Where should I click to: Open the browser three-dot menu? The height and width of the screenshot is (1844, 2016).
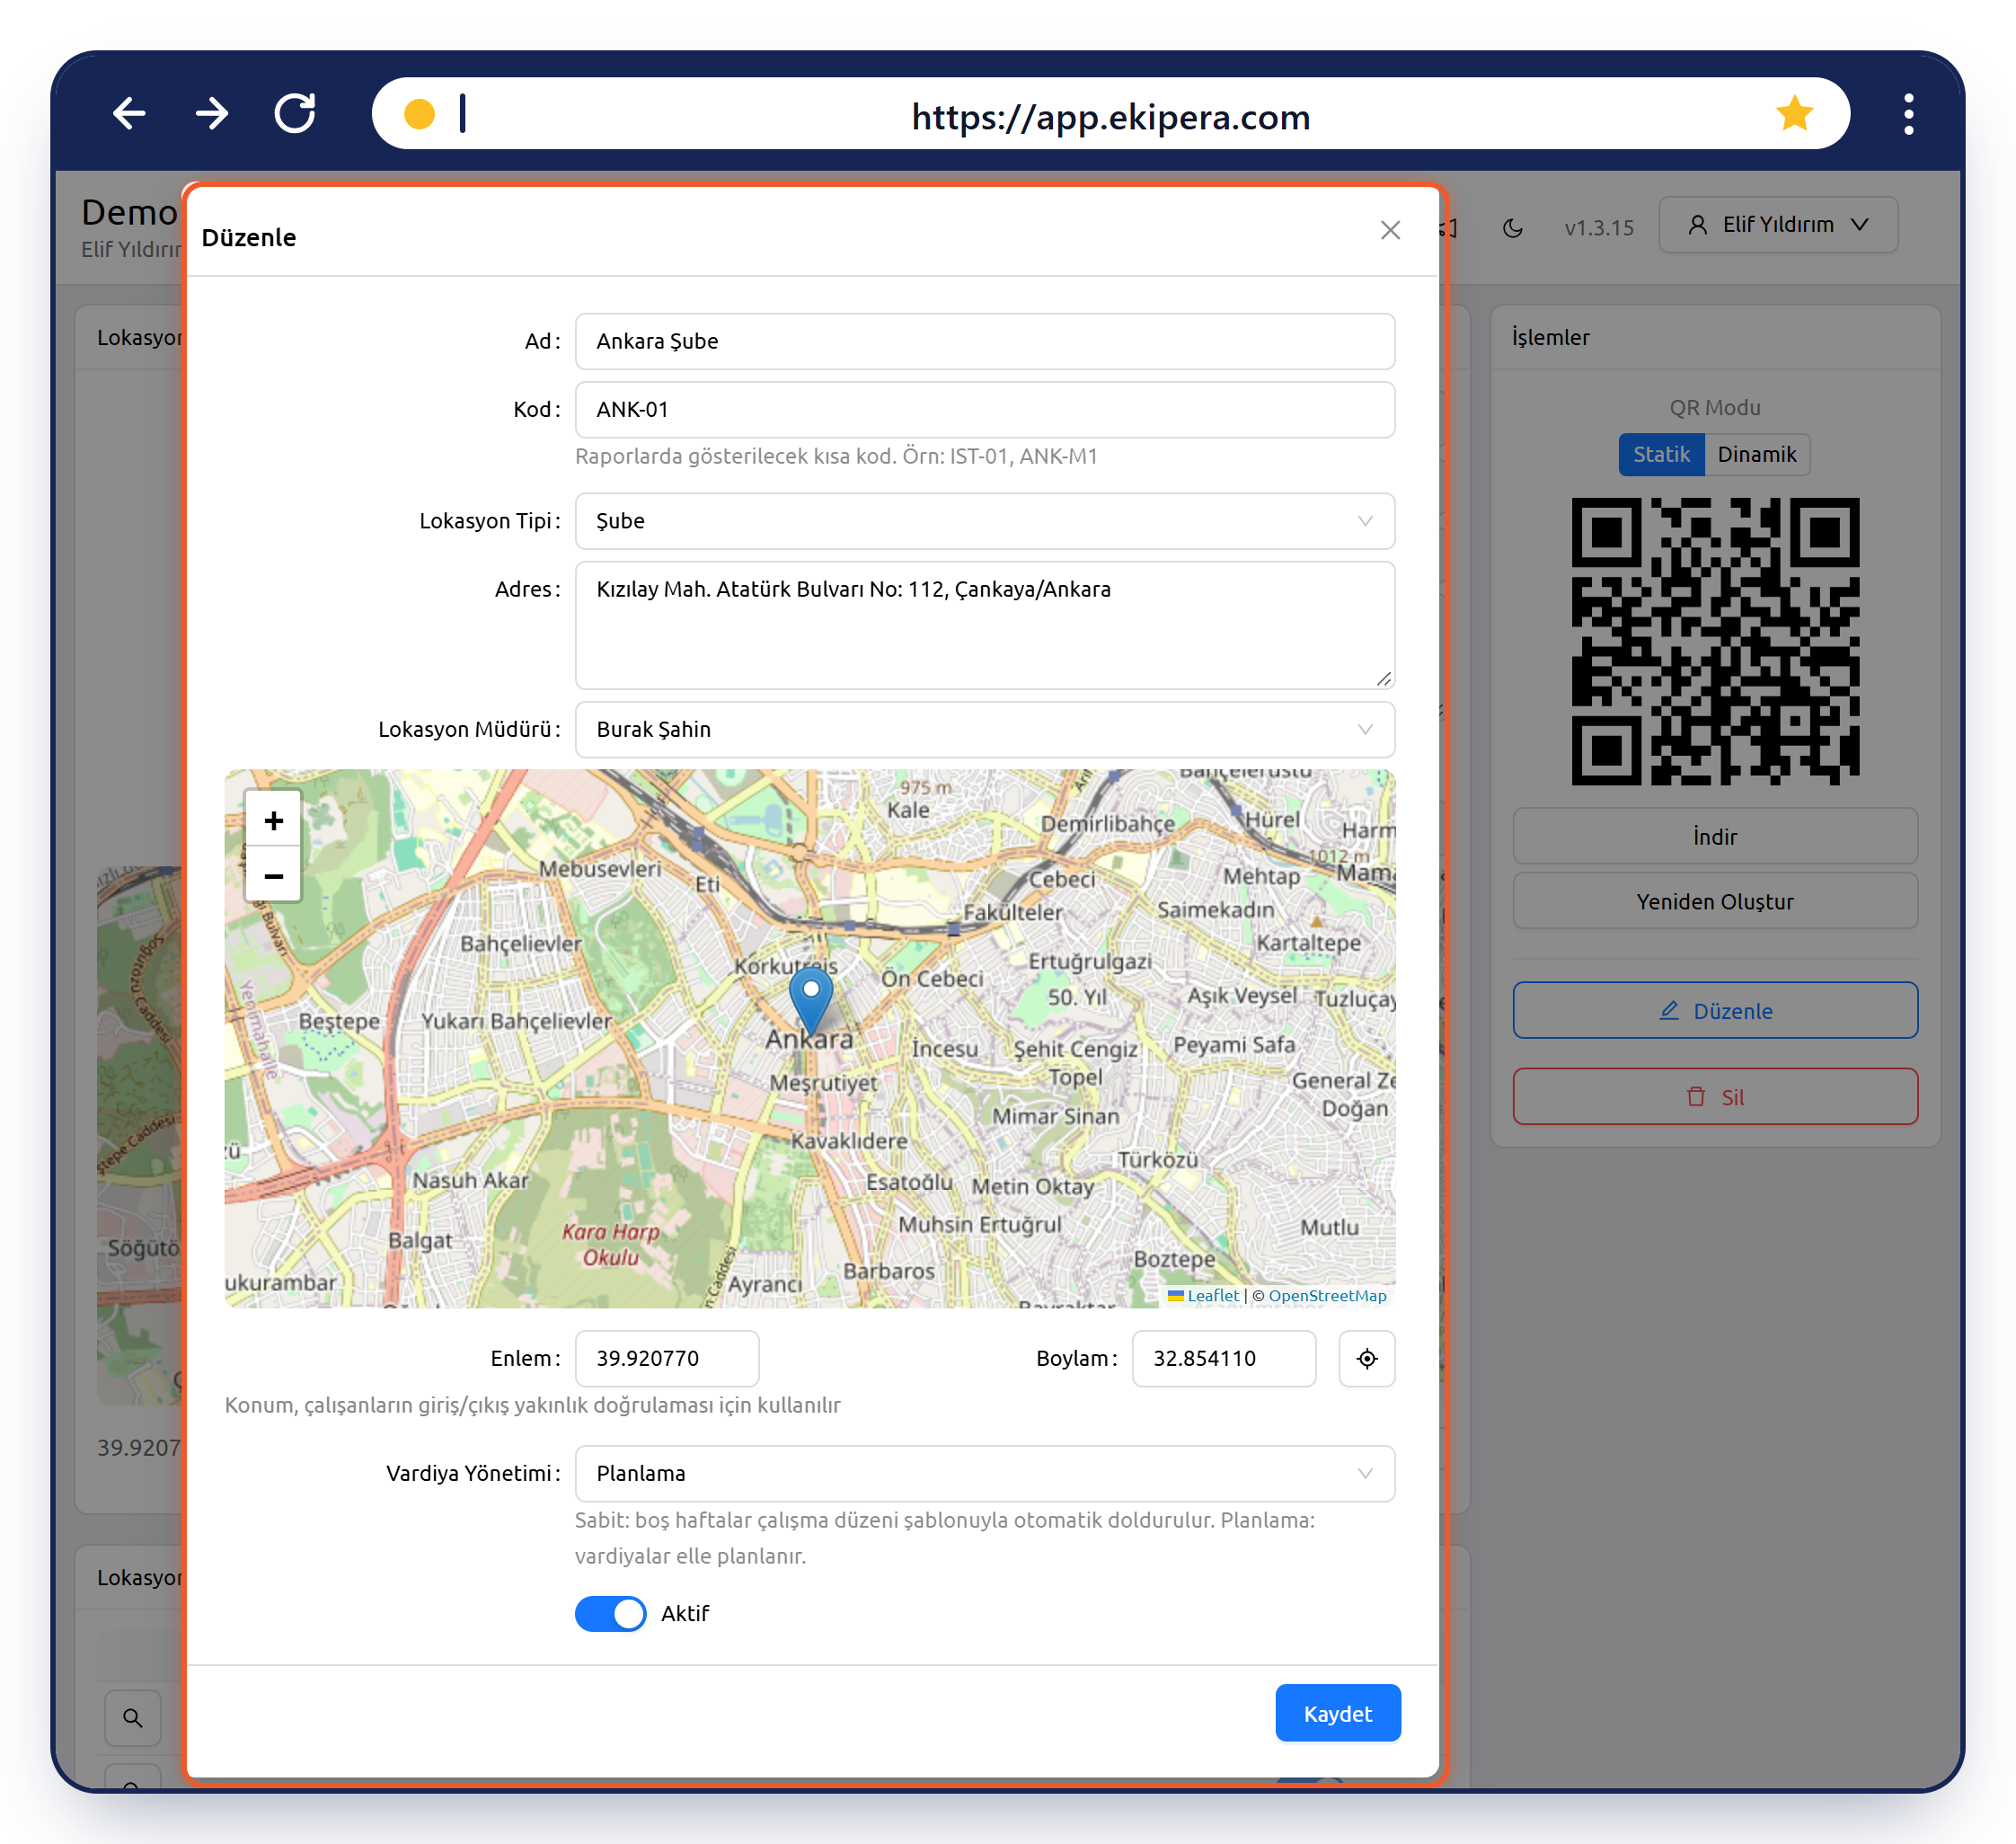click(1908, 114)
